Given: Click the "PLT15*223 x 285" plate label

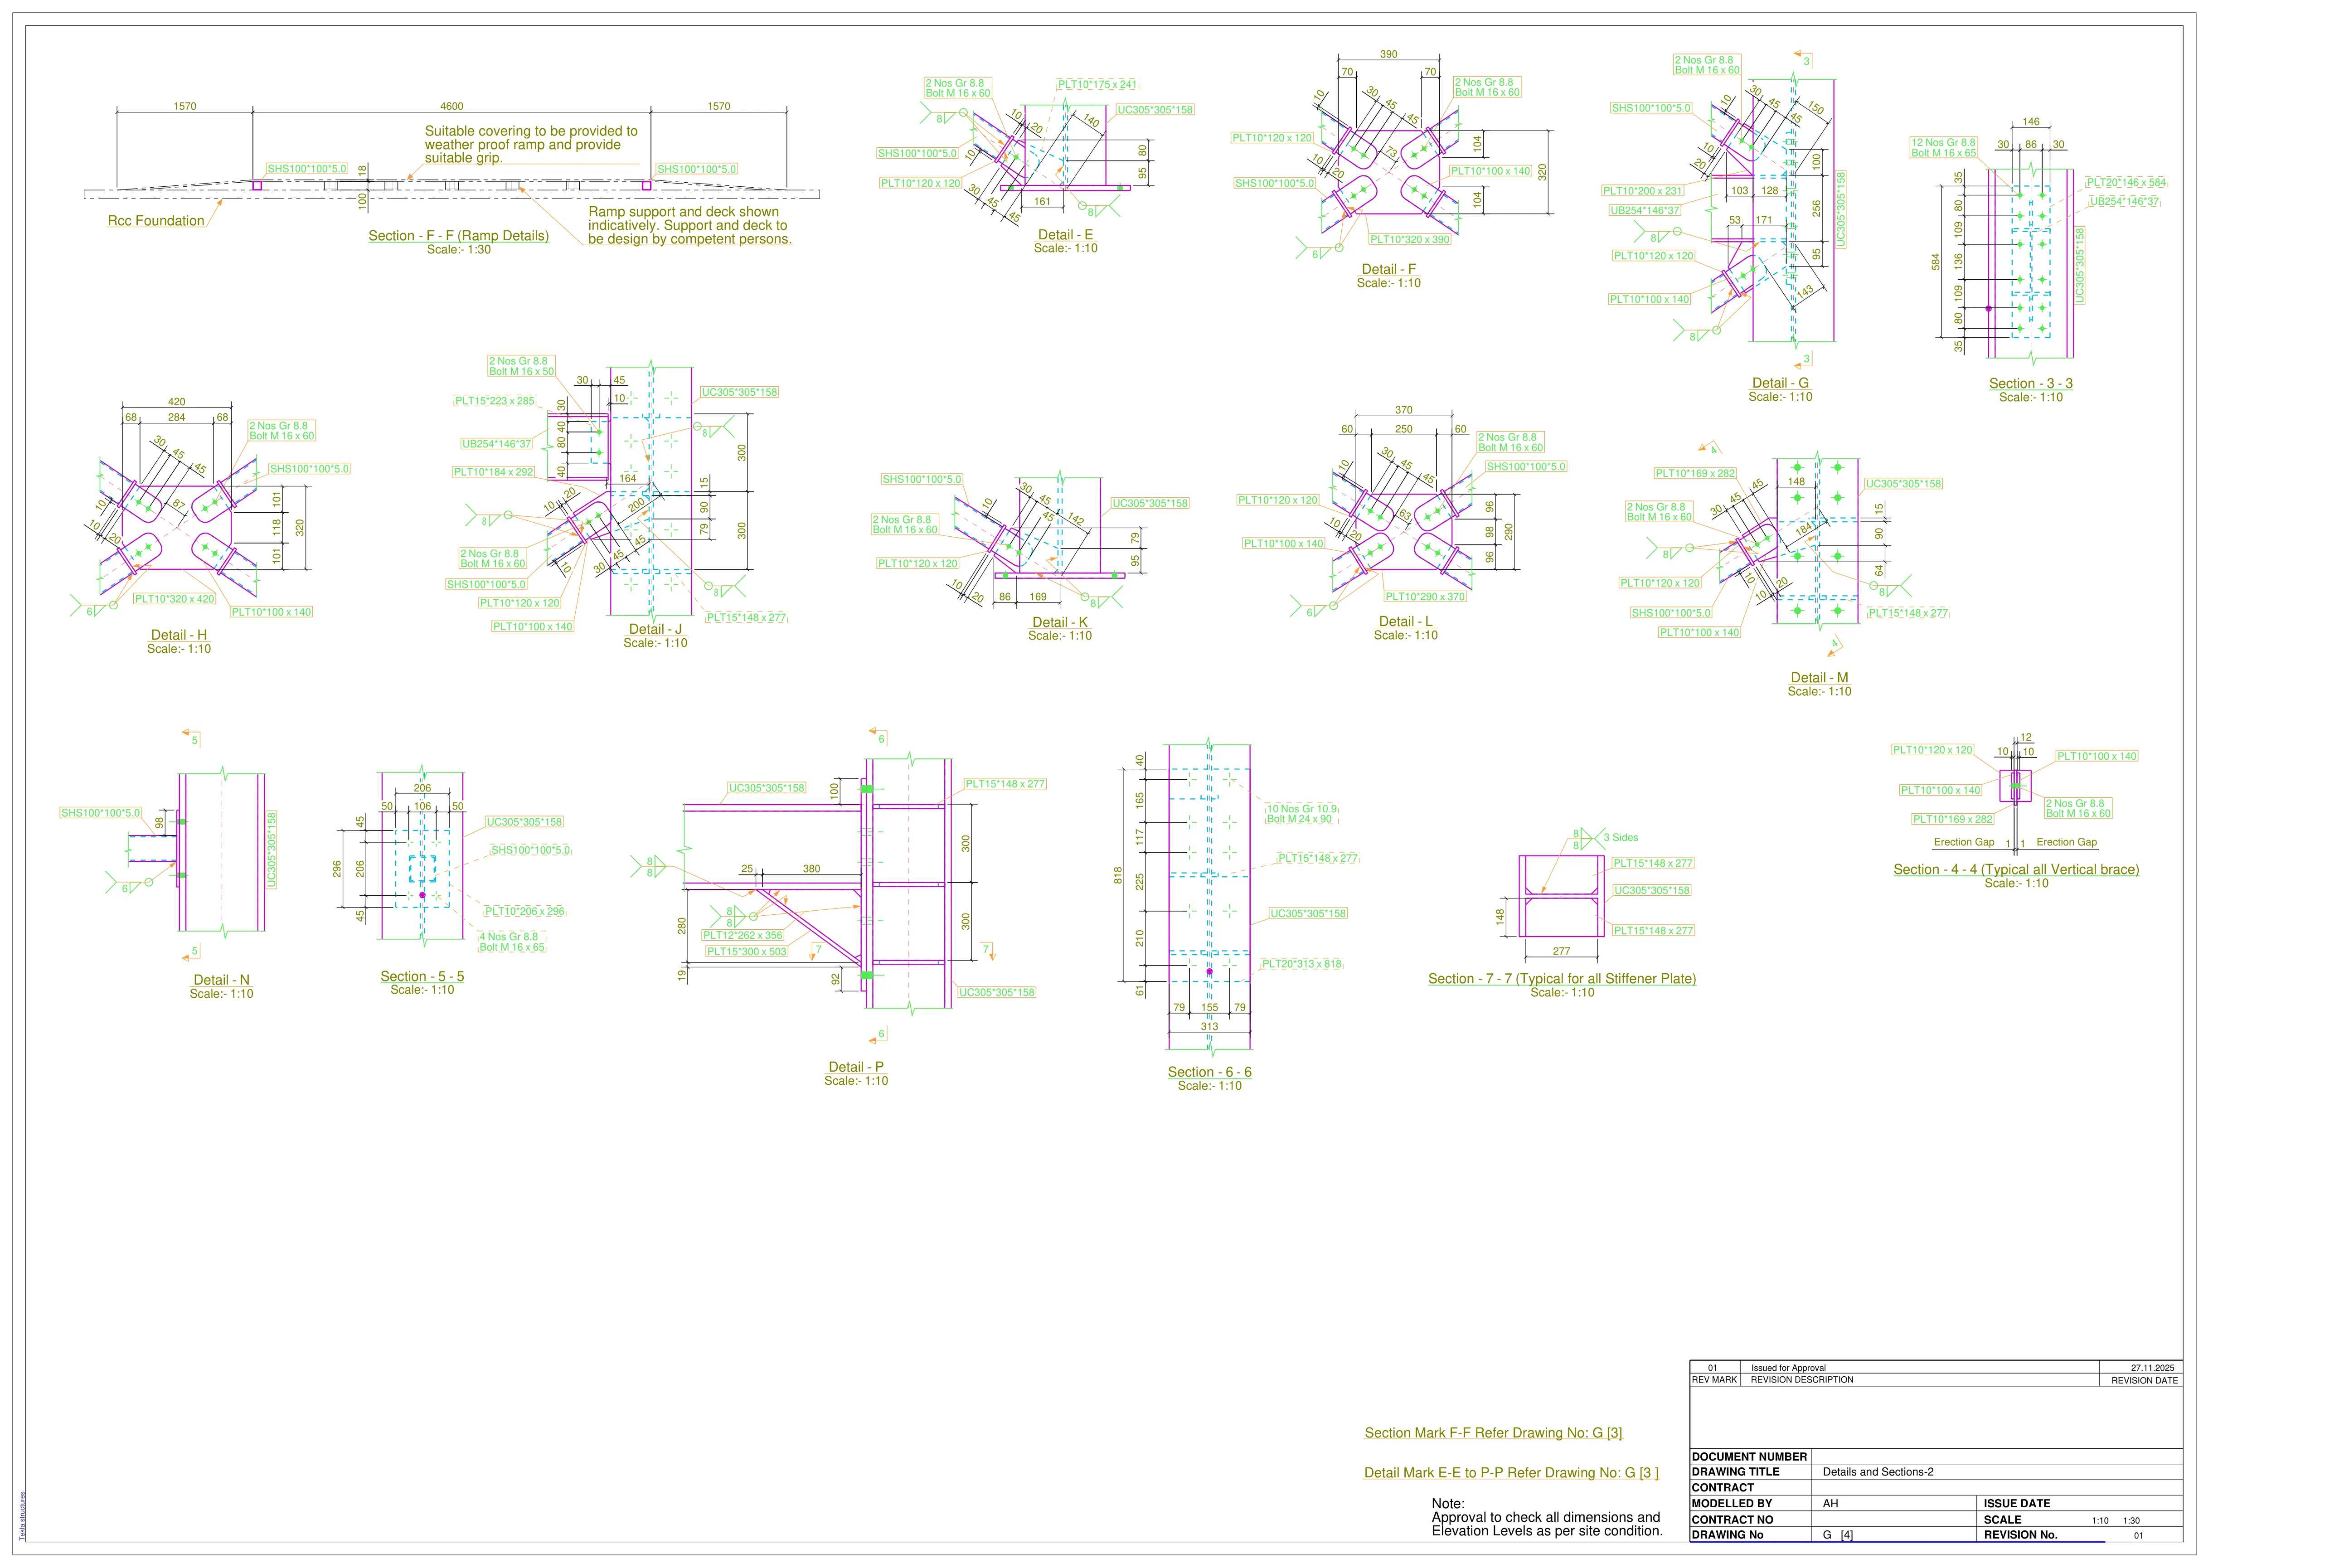Looking at the screenshot, I should (x=494, y=401).
